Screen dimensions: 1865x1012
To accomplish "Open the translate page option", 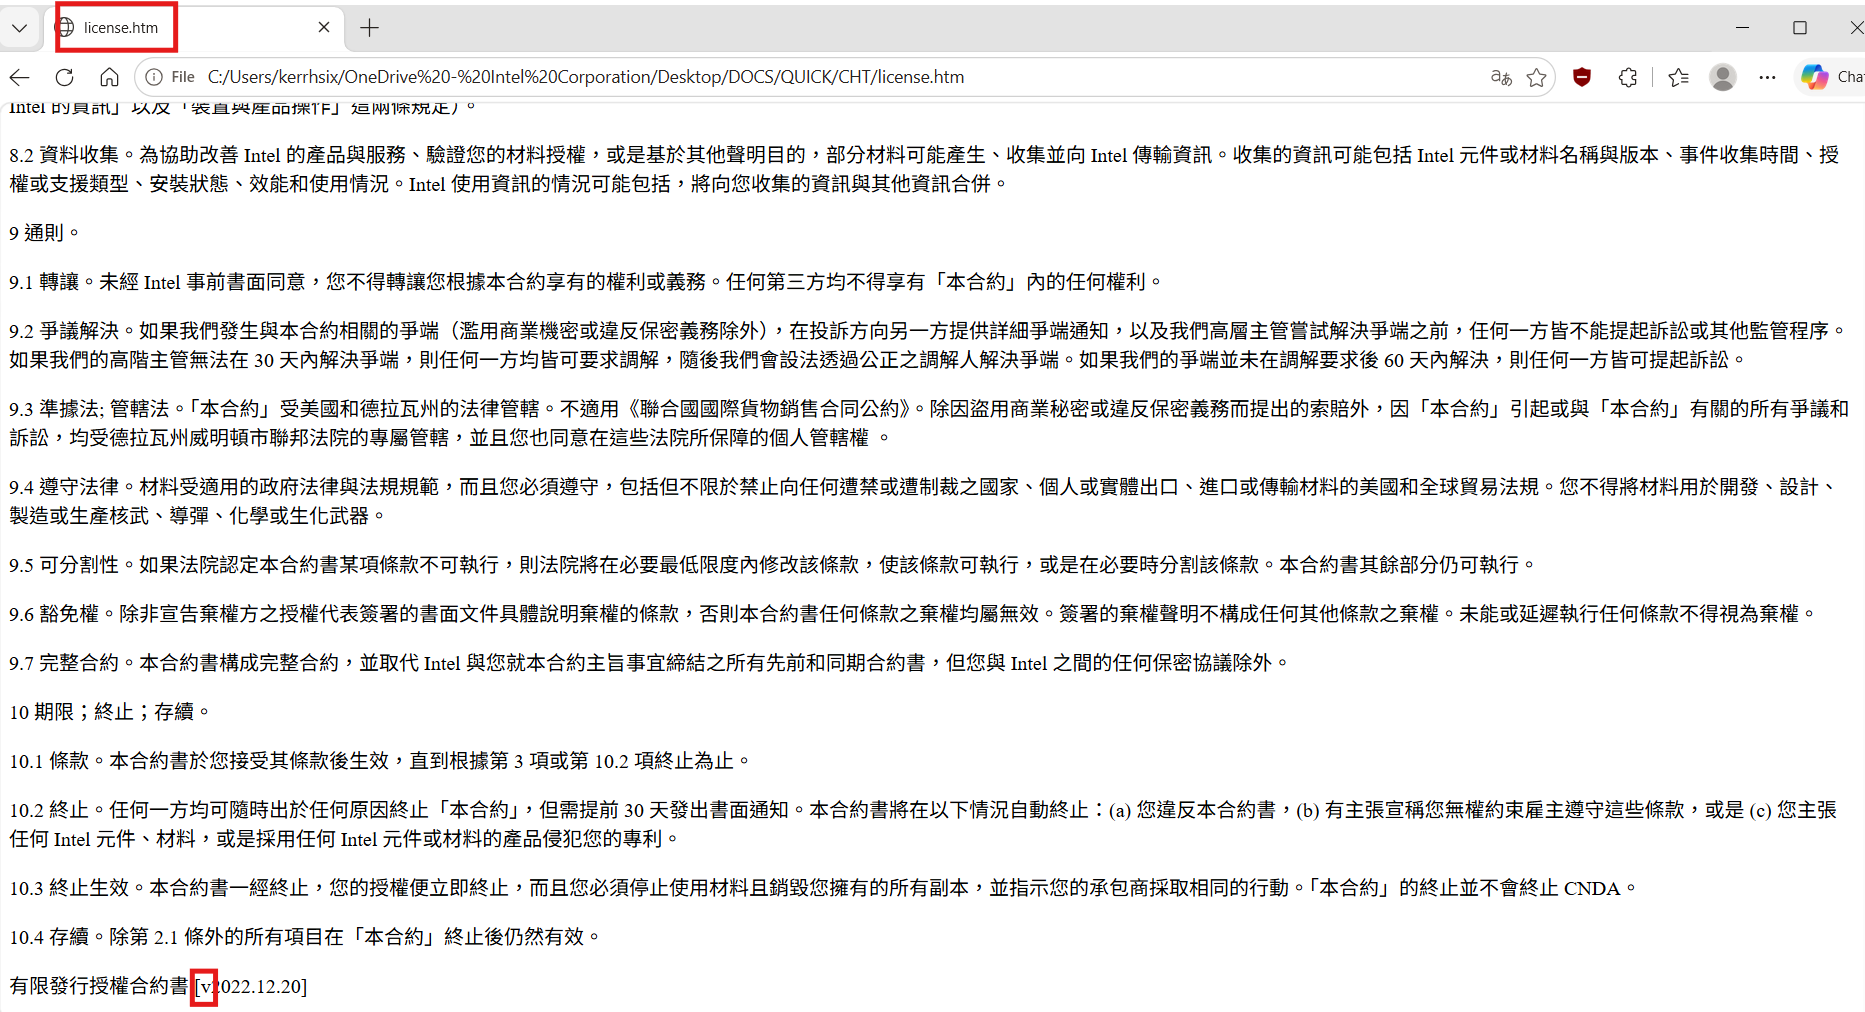I will (1501, 77).
